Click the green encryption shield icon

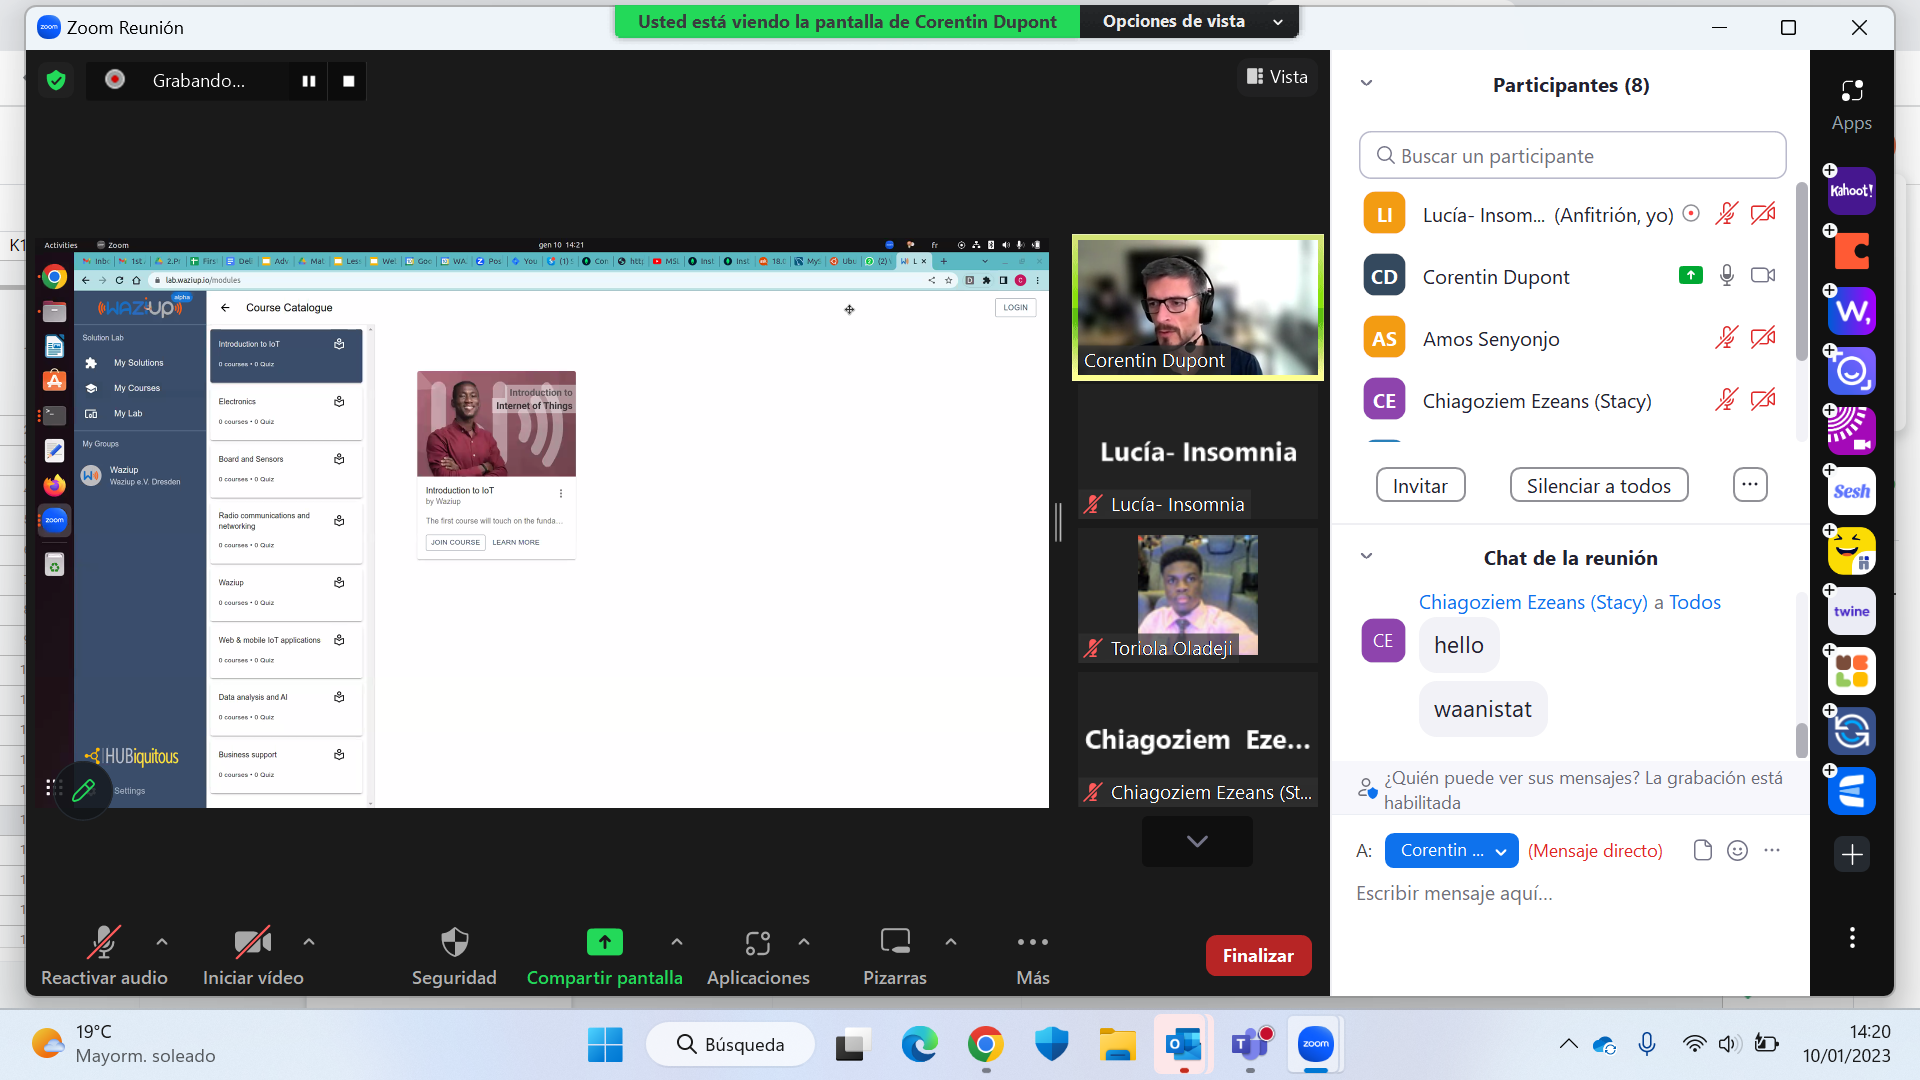click(56, 80)
